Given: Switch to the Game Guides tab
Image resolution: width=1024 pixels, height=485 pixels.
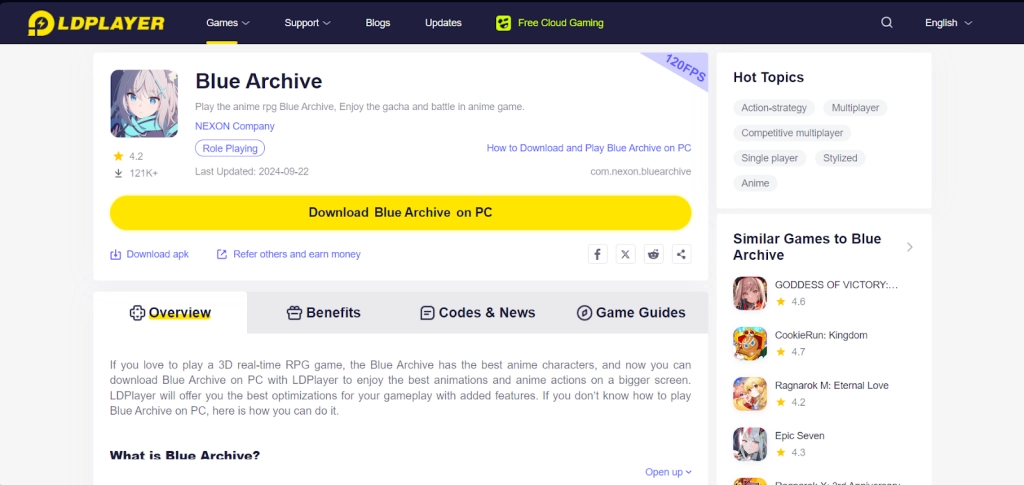Looking at the screenshot, I should pyautogui.click(x=631, y=313).
